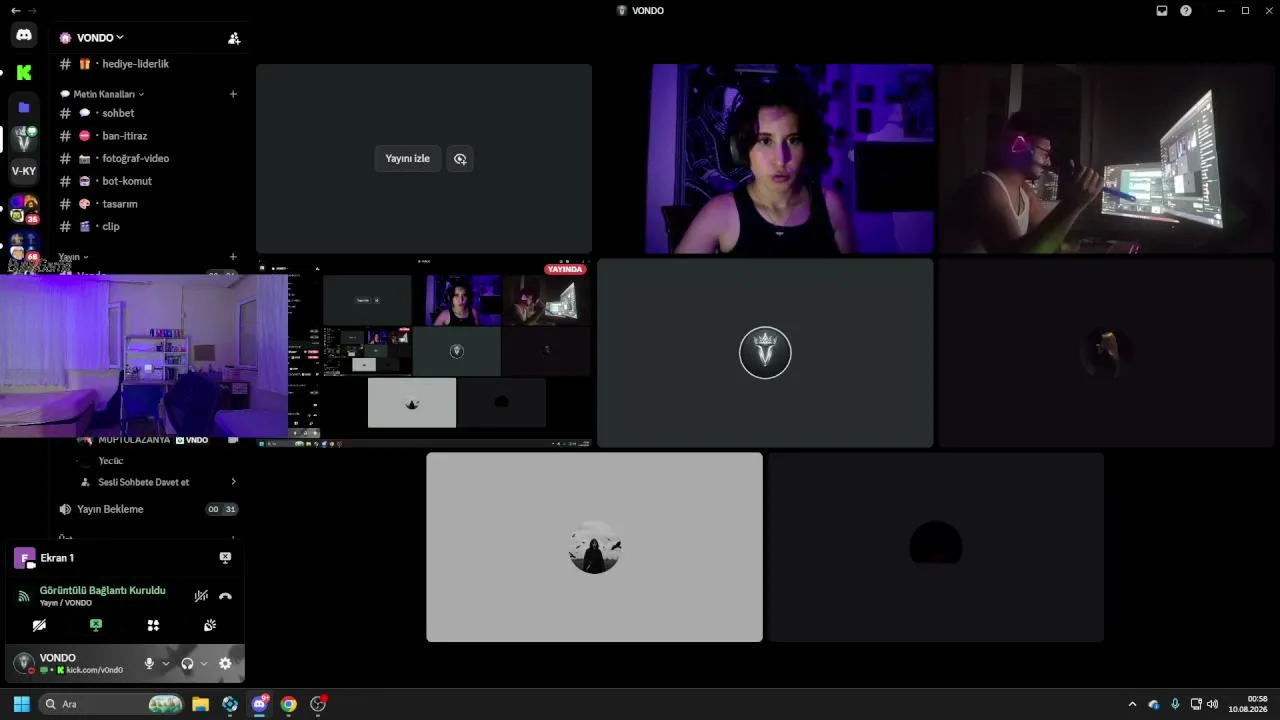Select the light gray participant tile
The height and width of the screenshot is (720, 1280).
pos(595,547)
